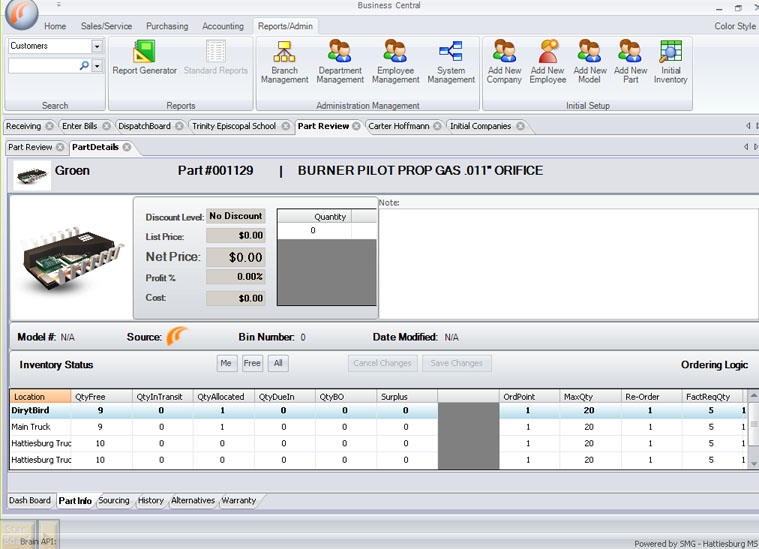Viewport: 759px width, 549px height.
Task: Open the Sales/Service ribbon tab
Action: coord(106,26)
